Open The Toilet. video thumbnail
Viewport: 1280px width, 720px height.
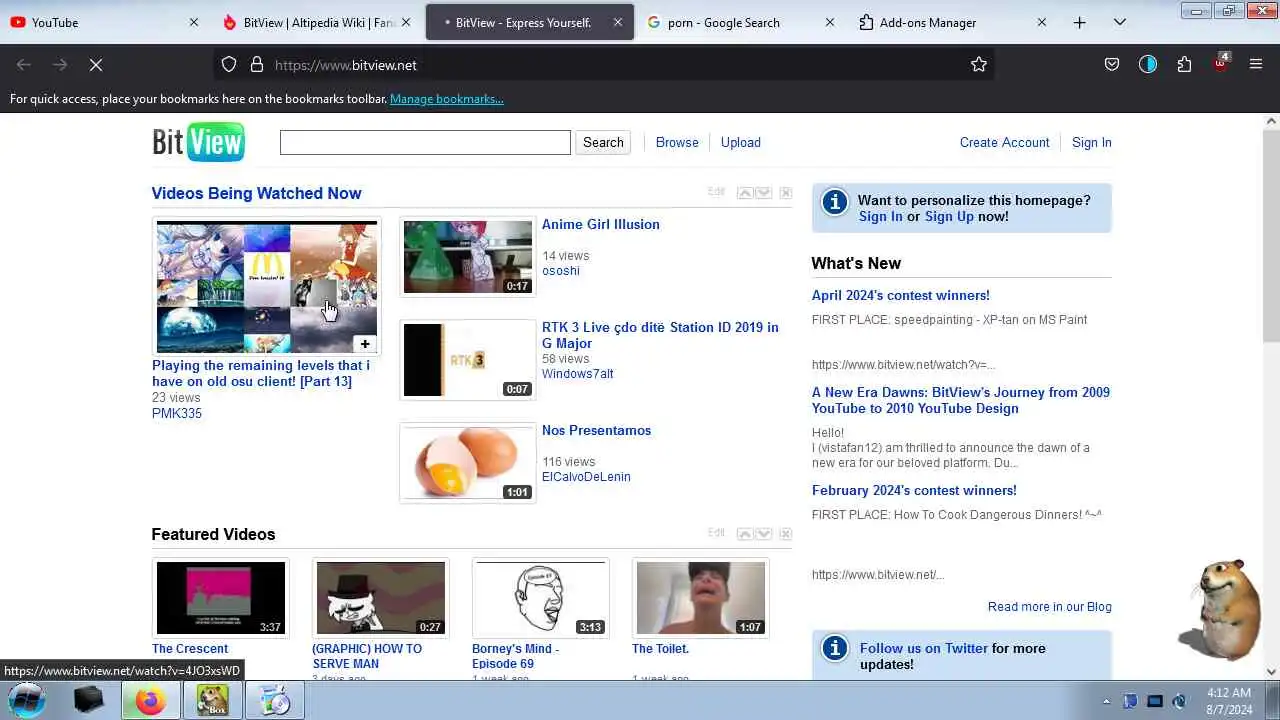[701, 598]
